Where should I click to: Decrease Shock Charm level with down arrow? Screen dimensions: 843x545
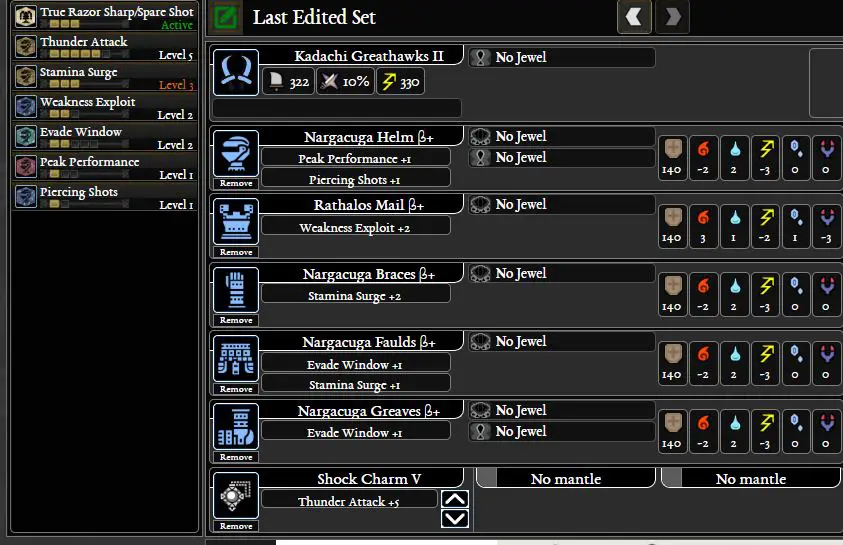[455, 519]
